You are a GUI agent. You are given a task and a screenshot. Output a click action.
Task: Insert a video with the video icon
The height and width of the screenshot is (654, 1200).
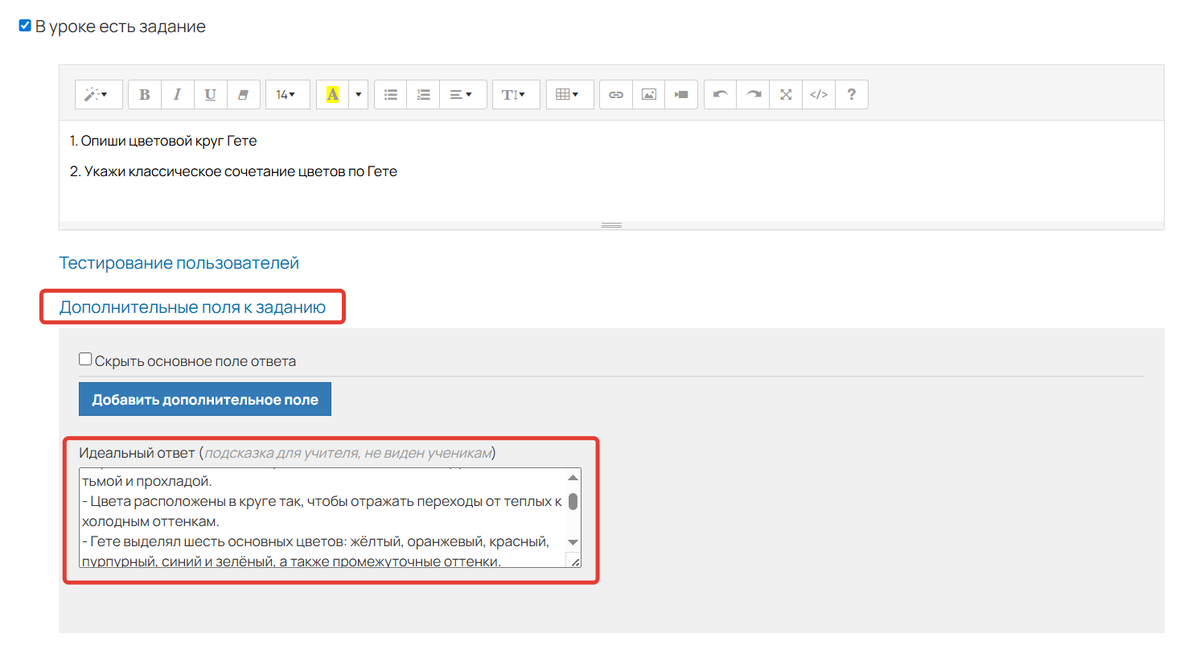click(681, 94)
